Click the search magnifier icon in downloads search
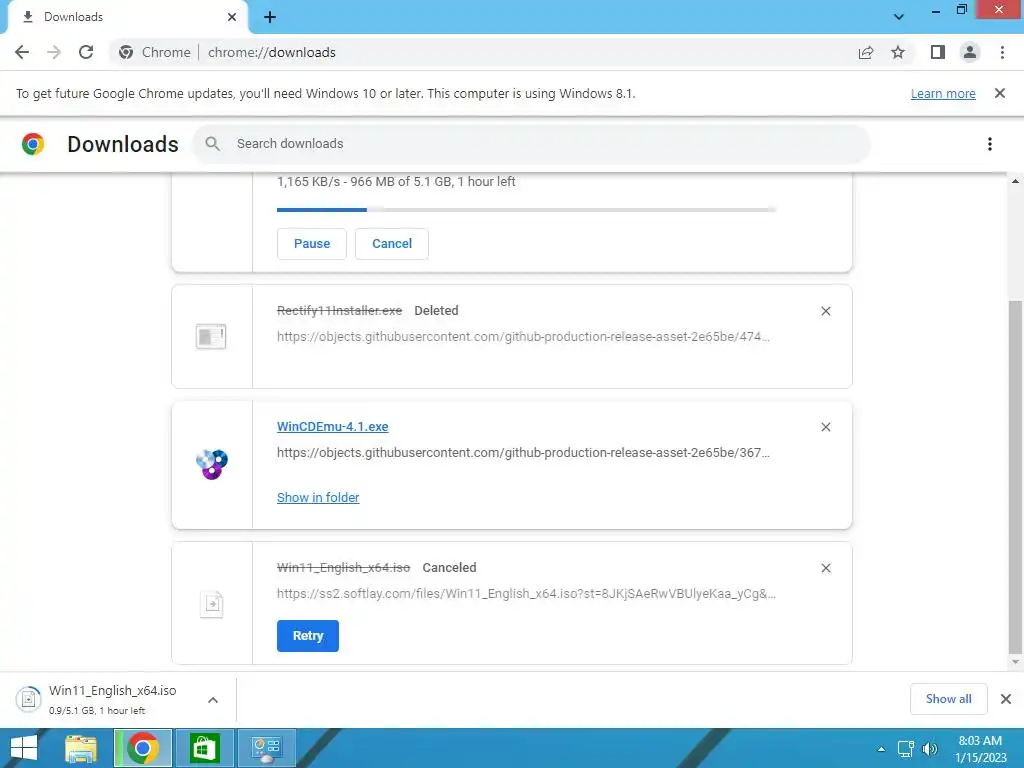Viewport: 1024px width, 768px height. tap(212, 144)
